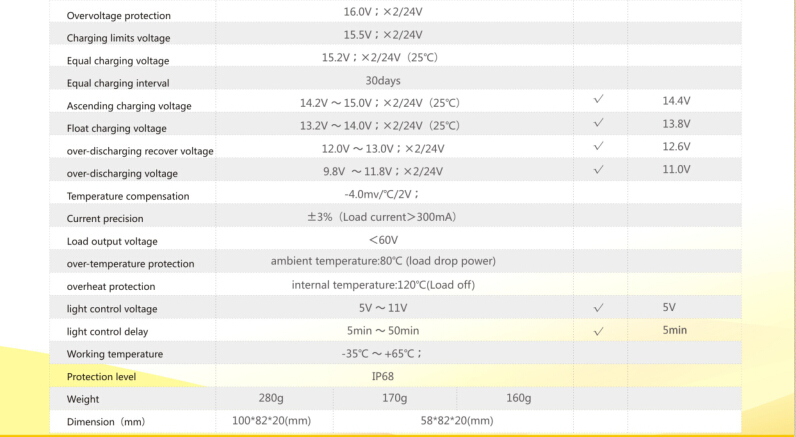The width and height of the screenshot is (796, 437).
Task: Select the 280g weight cell
Action: click(272, 399)
